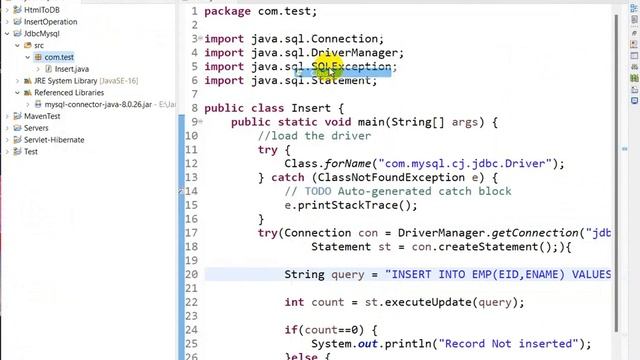Viewport: 640px width, 360px height.
Task: Click the InsertOperation project icon
Action: tap(17, 22)
